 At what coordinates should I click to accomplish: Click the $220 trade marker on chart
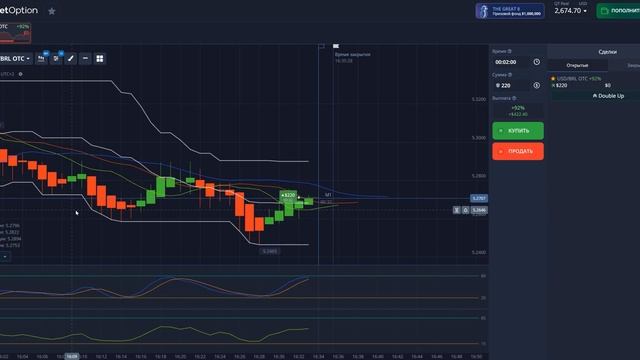click(x=288, y=195)
